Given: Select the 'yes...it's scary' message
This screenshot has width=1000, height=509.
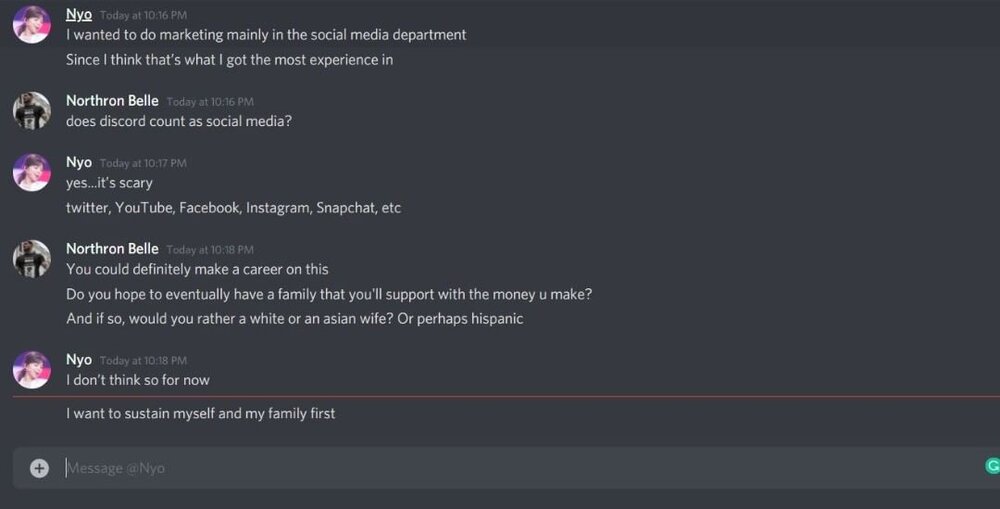Looking at the screenshot, I should [109, 183].
